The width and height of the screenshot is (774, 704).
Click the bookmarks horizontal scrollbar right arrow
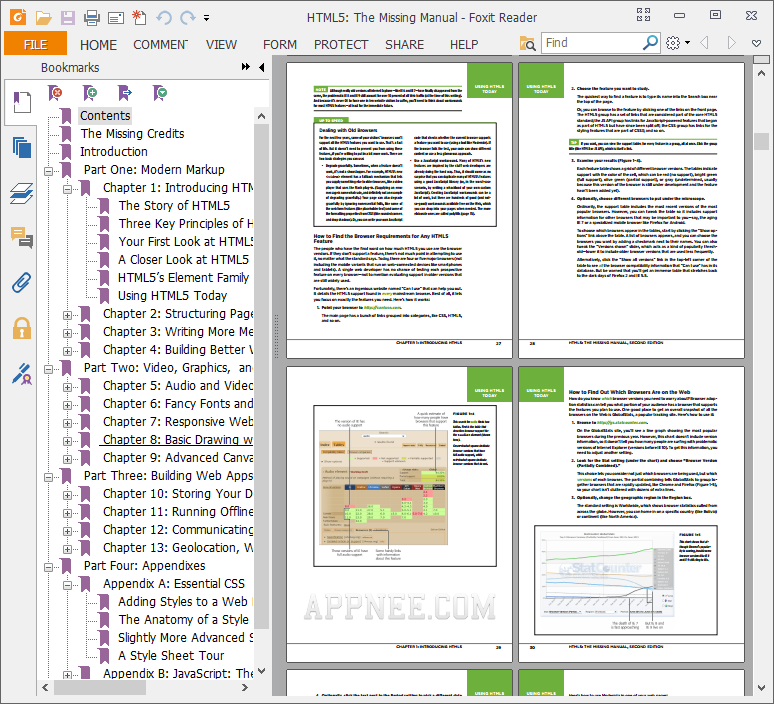[x=245, y=687]
